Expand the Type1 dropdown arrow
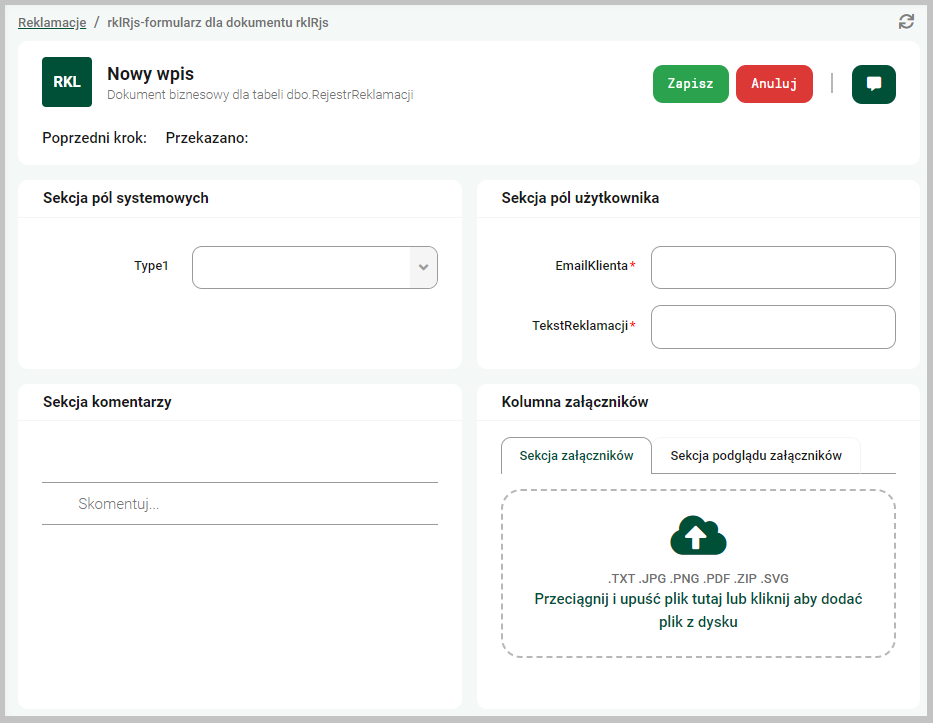The width and height of the screenshot is (933, 723). pos(423,268)
